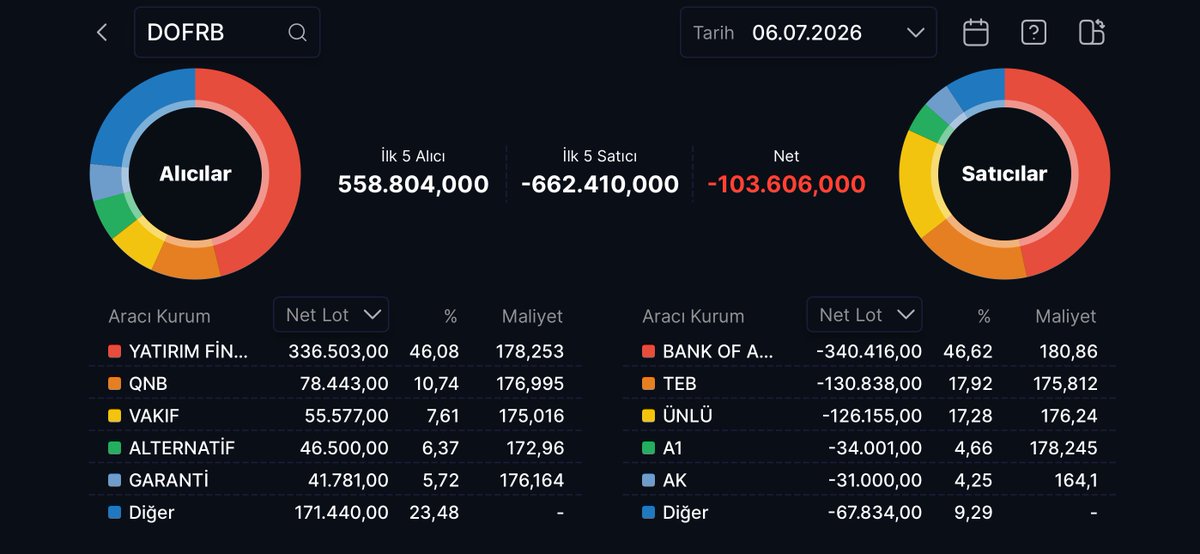This screenshot has width=1200, height=554.
Task: Select the green ALTERNATİF color swatch
Action: point(114,448)
